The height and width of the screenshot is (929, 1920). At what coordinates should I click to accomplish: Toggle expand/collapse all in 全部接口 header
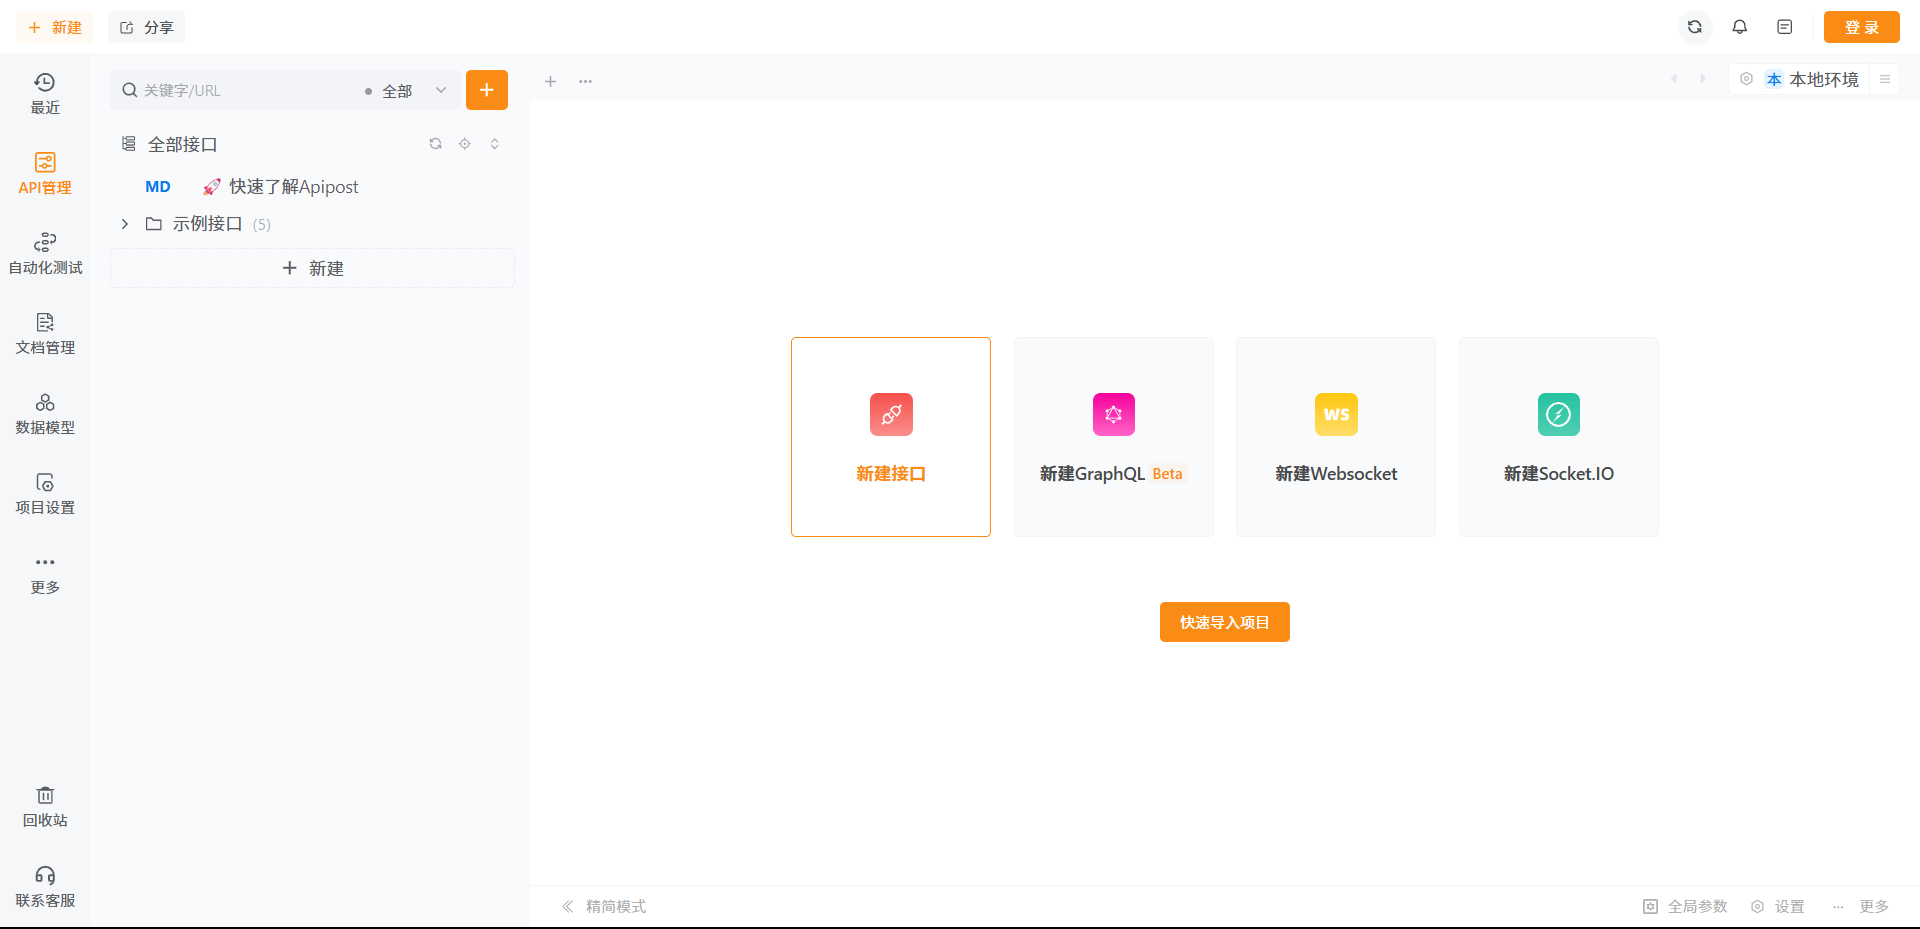click(x=494, y=144)
